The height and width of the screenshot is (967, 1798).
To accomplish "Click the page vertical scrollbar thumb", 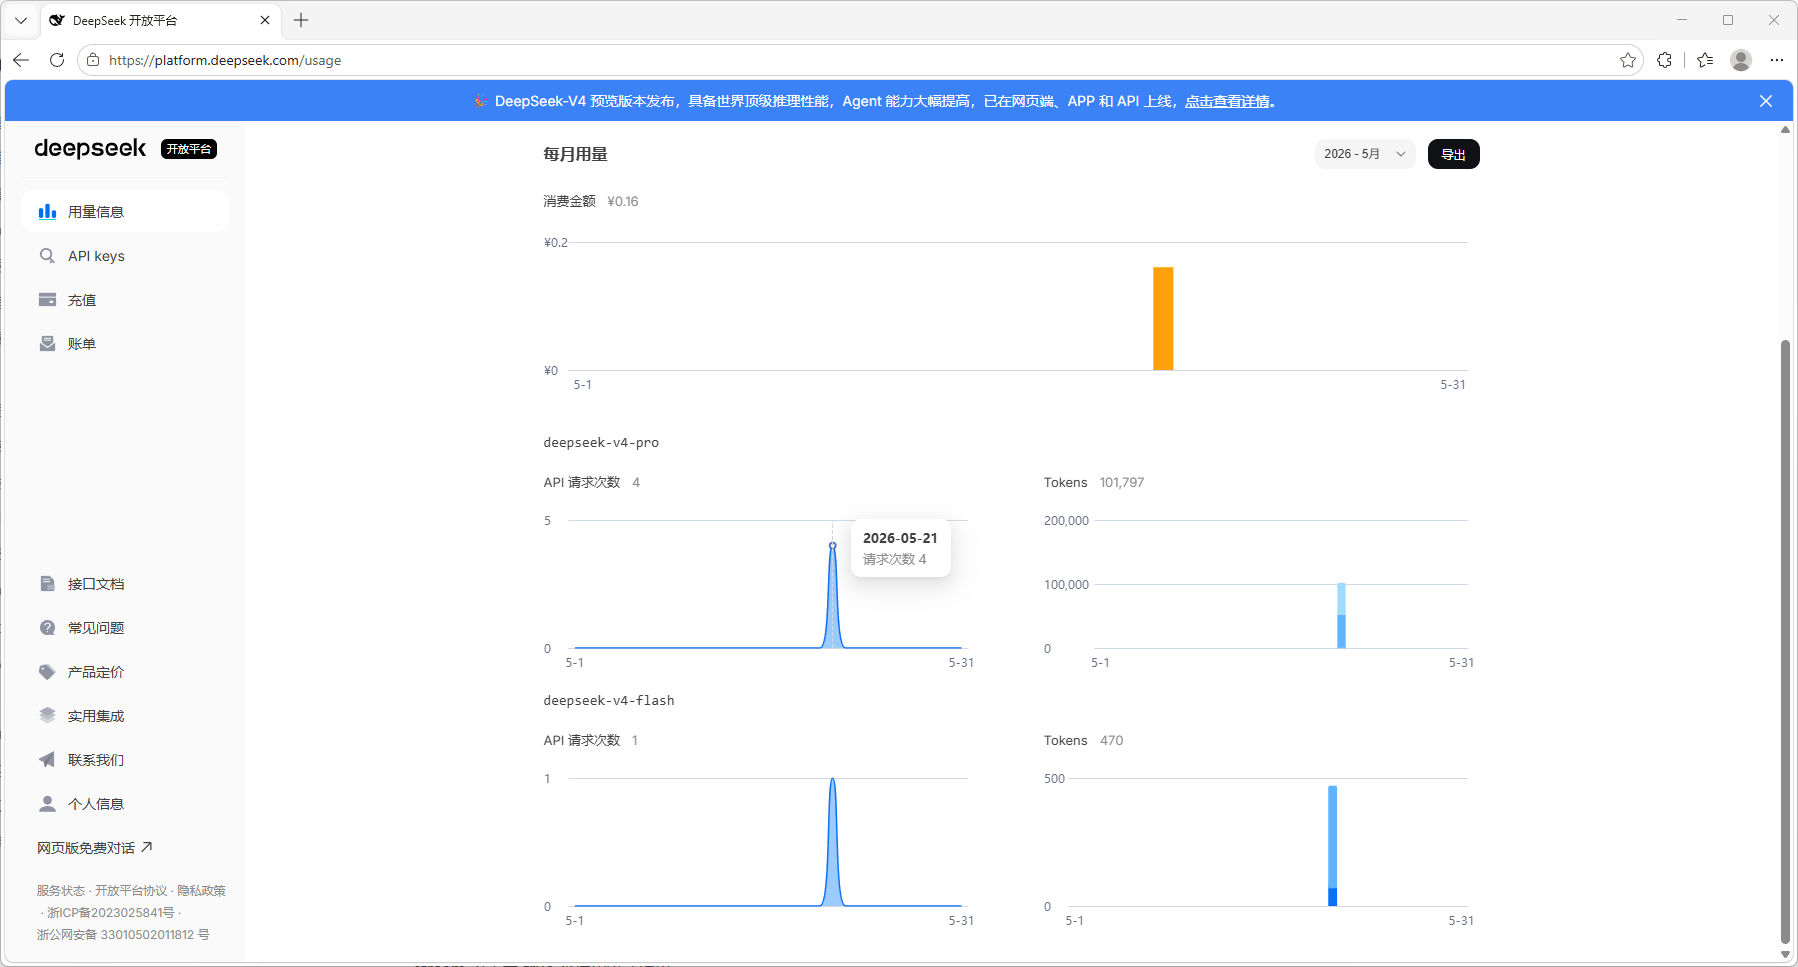I will pyautogui.click(x=1785, y=640).
